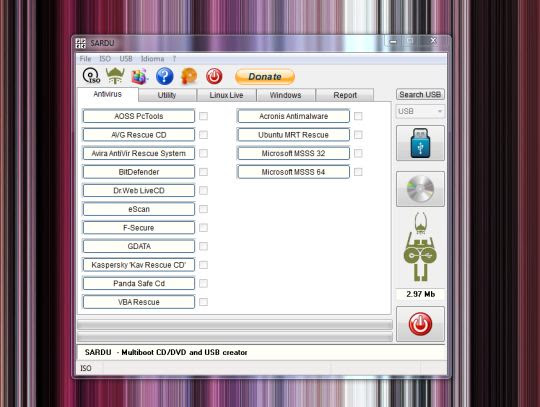Click the SARDU Multiboot CD/DVD creator text
Image resolution: width=540 pixels, height=407 pixels.
[x=166, y=352]
